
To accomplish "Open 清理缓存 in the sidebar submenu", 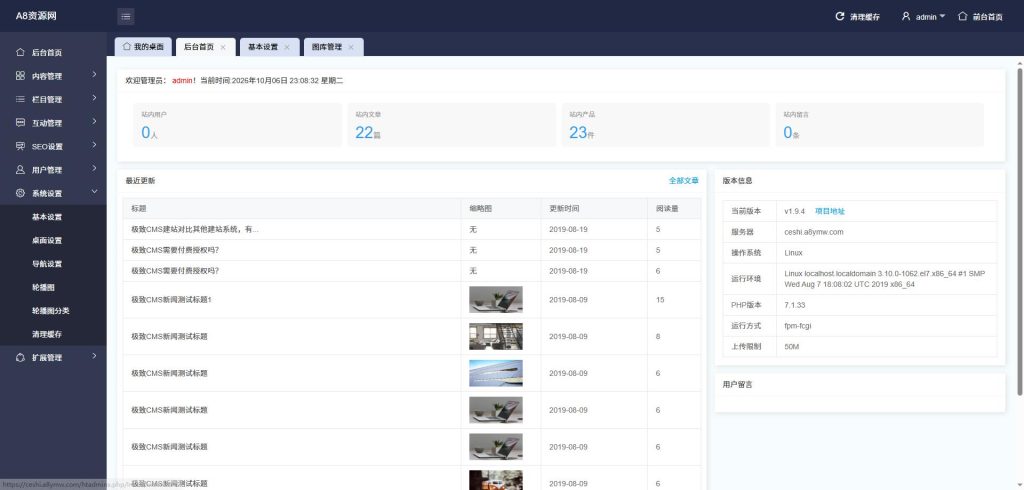I will (x=47, y=335).
